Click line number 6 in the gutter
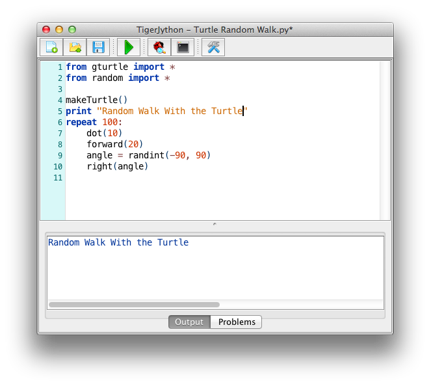The height and width of the screenshot is (386, 430). coord(60,122)
